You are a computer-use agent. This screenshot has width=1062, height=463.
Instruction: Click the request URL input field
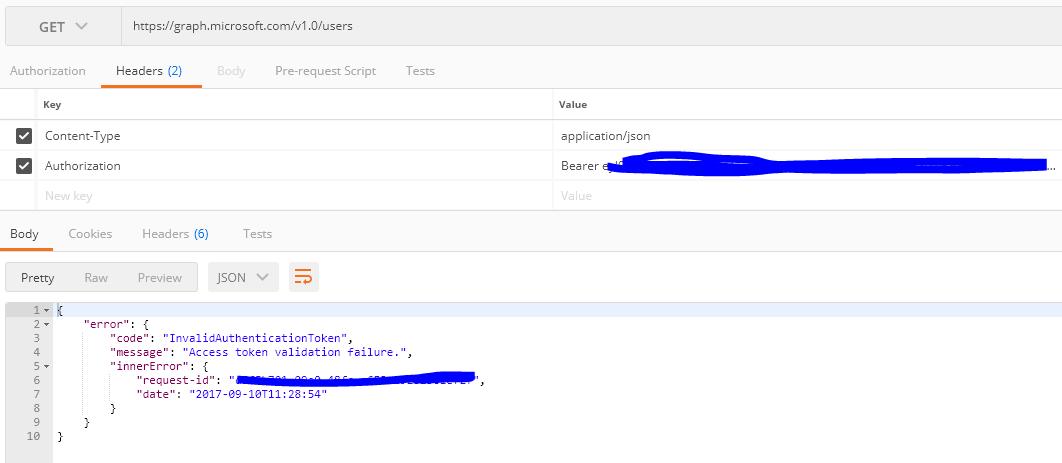pos(590,26)
